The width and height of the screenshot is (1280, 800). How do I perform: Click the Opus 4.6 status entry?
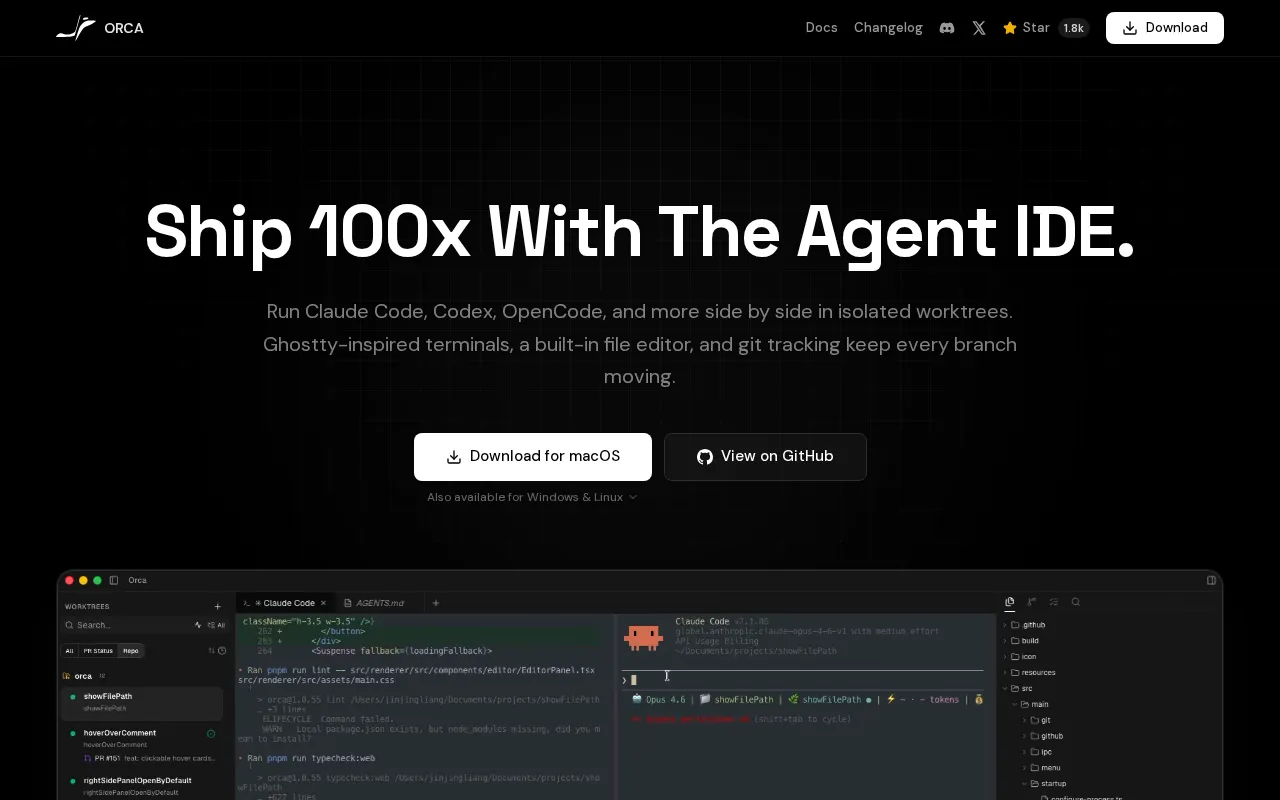click(x=659, y=700)
